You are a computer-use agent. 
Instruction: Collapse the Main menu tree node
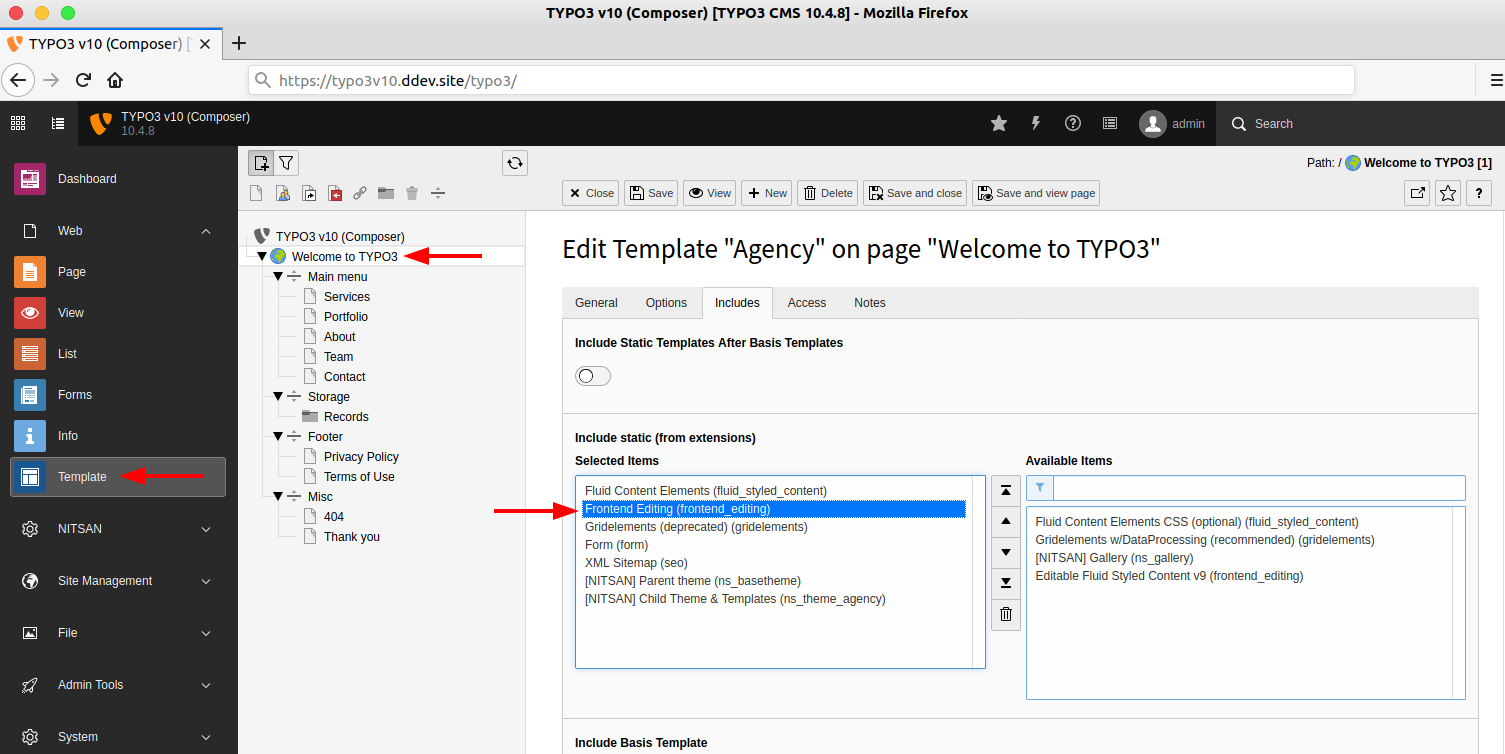click(x=278, y=277)
